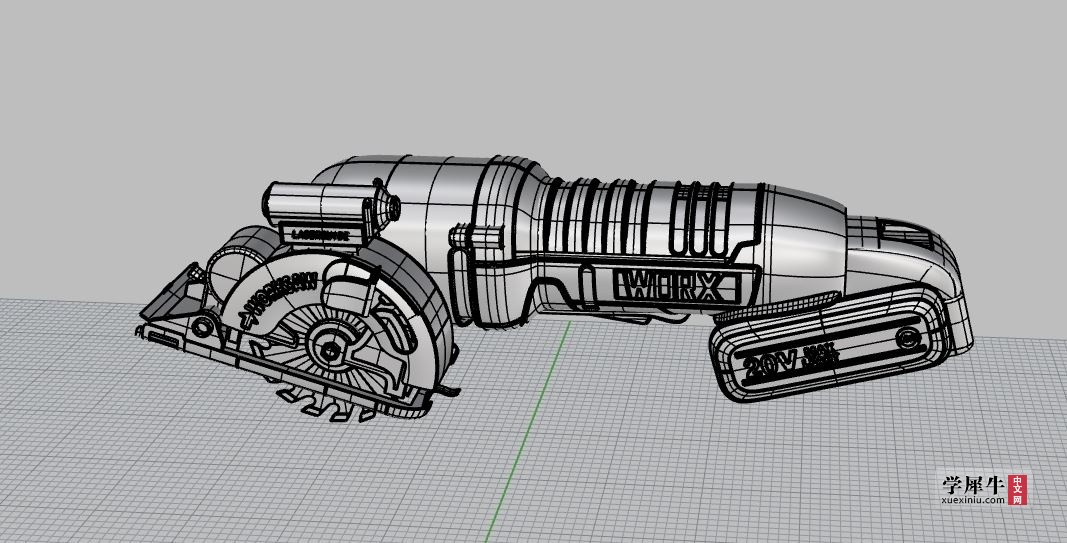This screenshot has width=1067, height=543.
Task: Select the WORXSAW lettering on the blade guard
Action: [280, 297]
